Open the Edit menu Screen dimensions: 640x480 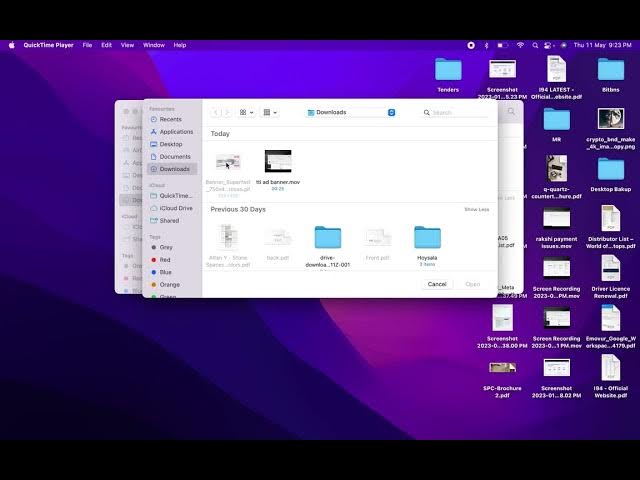pyautogui.click(x=107, y=45)
